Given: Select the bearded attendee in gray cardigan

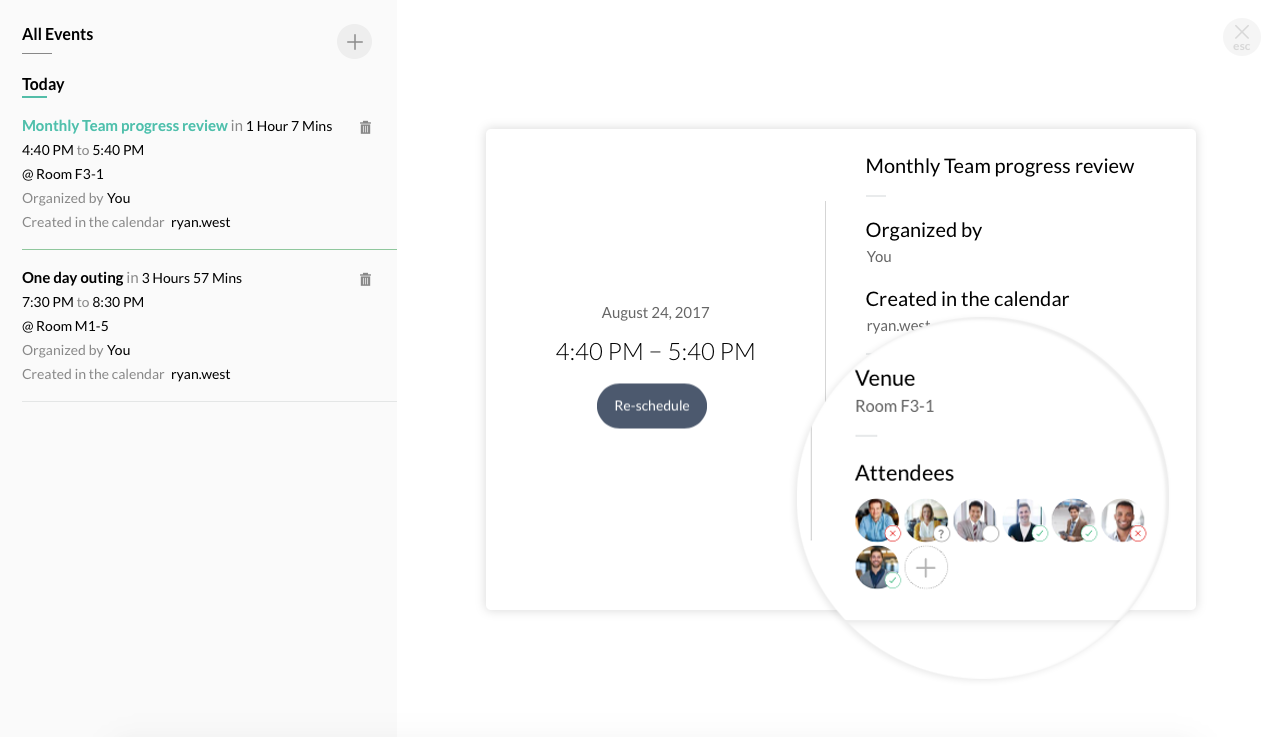Looking at the screenshot, I should click(877, 567).
